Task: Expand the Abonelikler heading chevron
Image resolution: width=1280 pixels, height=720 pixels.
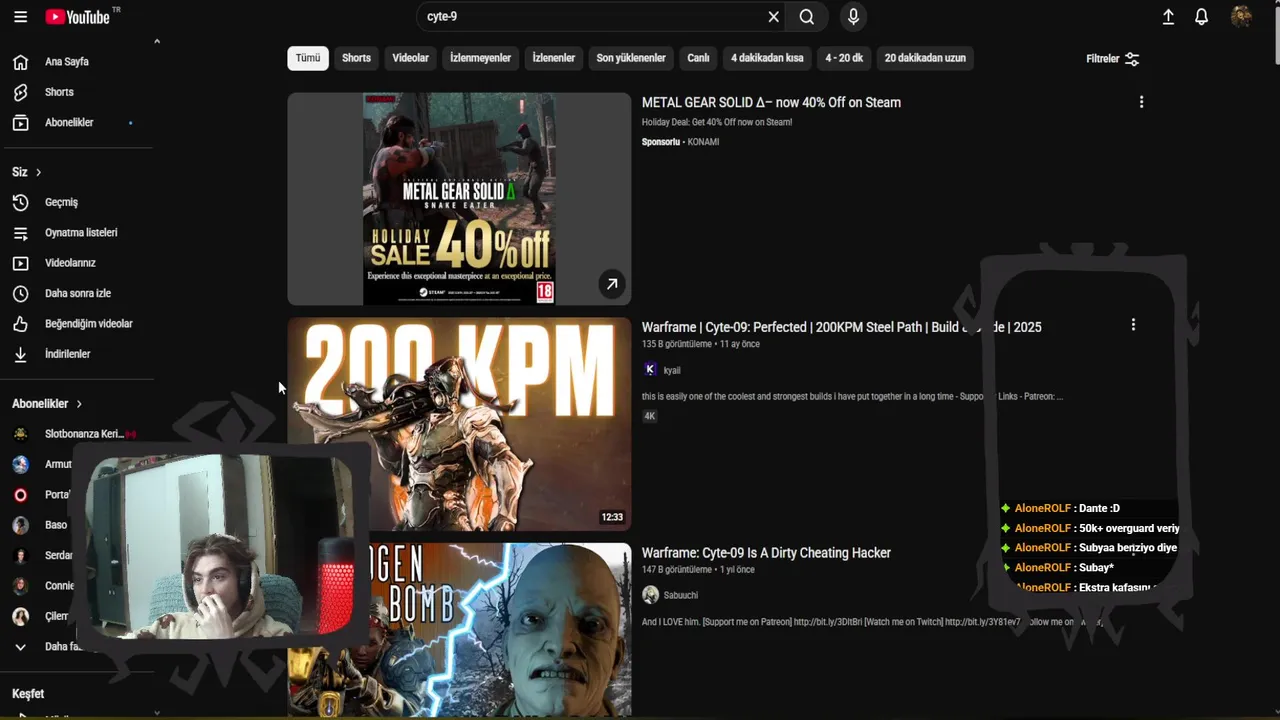Action: click(x=79, y=404)
